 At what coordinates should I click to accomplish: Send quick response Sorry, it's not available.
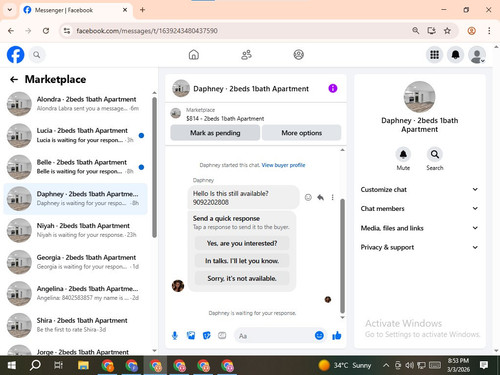[x=242, y=278]
